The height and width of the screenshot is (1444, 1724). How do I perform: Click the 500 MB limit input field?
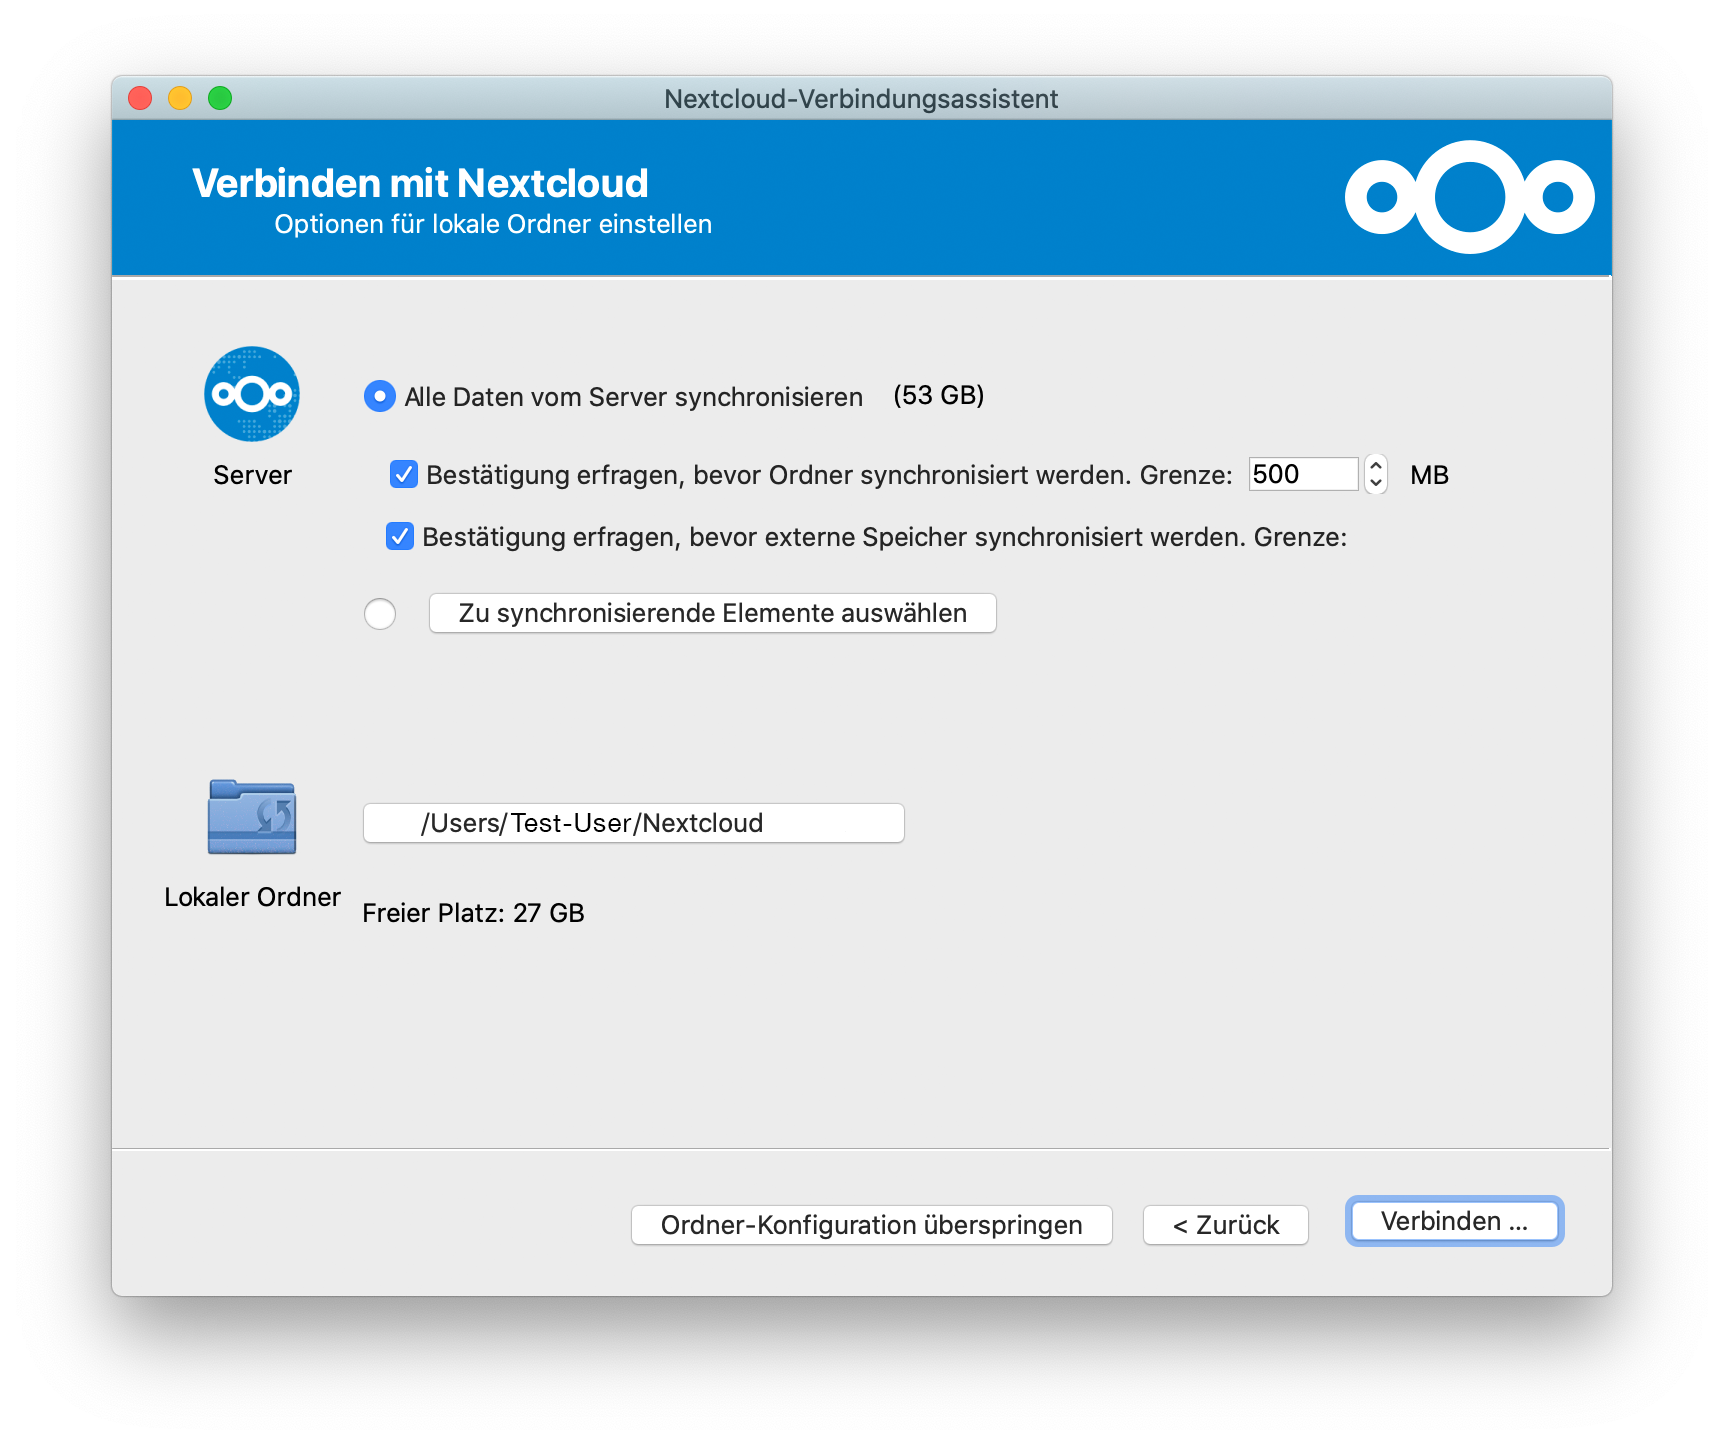1302,474
